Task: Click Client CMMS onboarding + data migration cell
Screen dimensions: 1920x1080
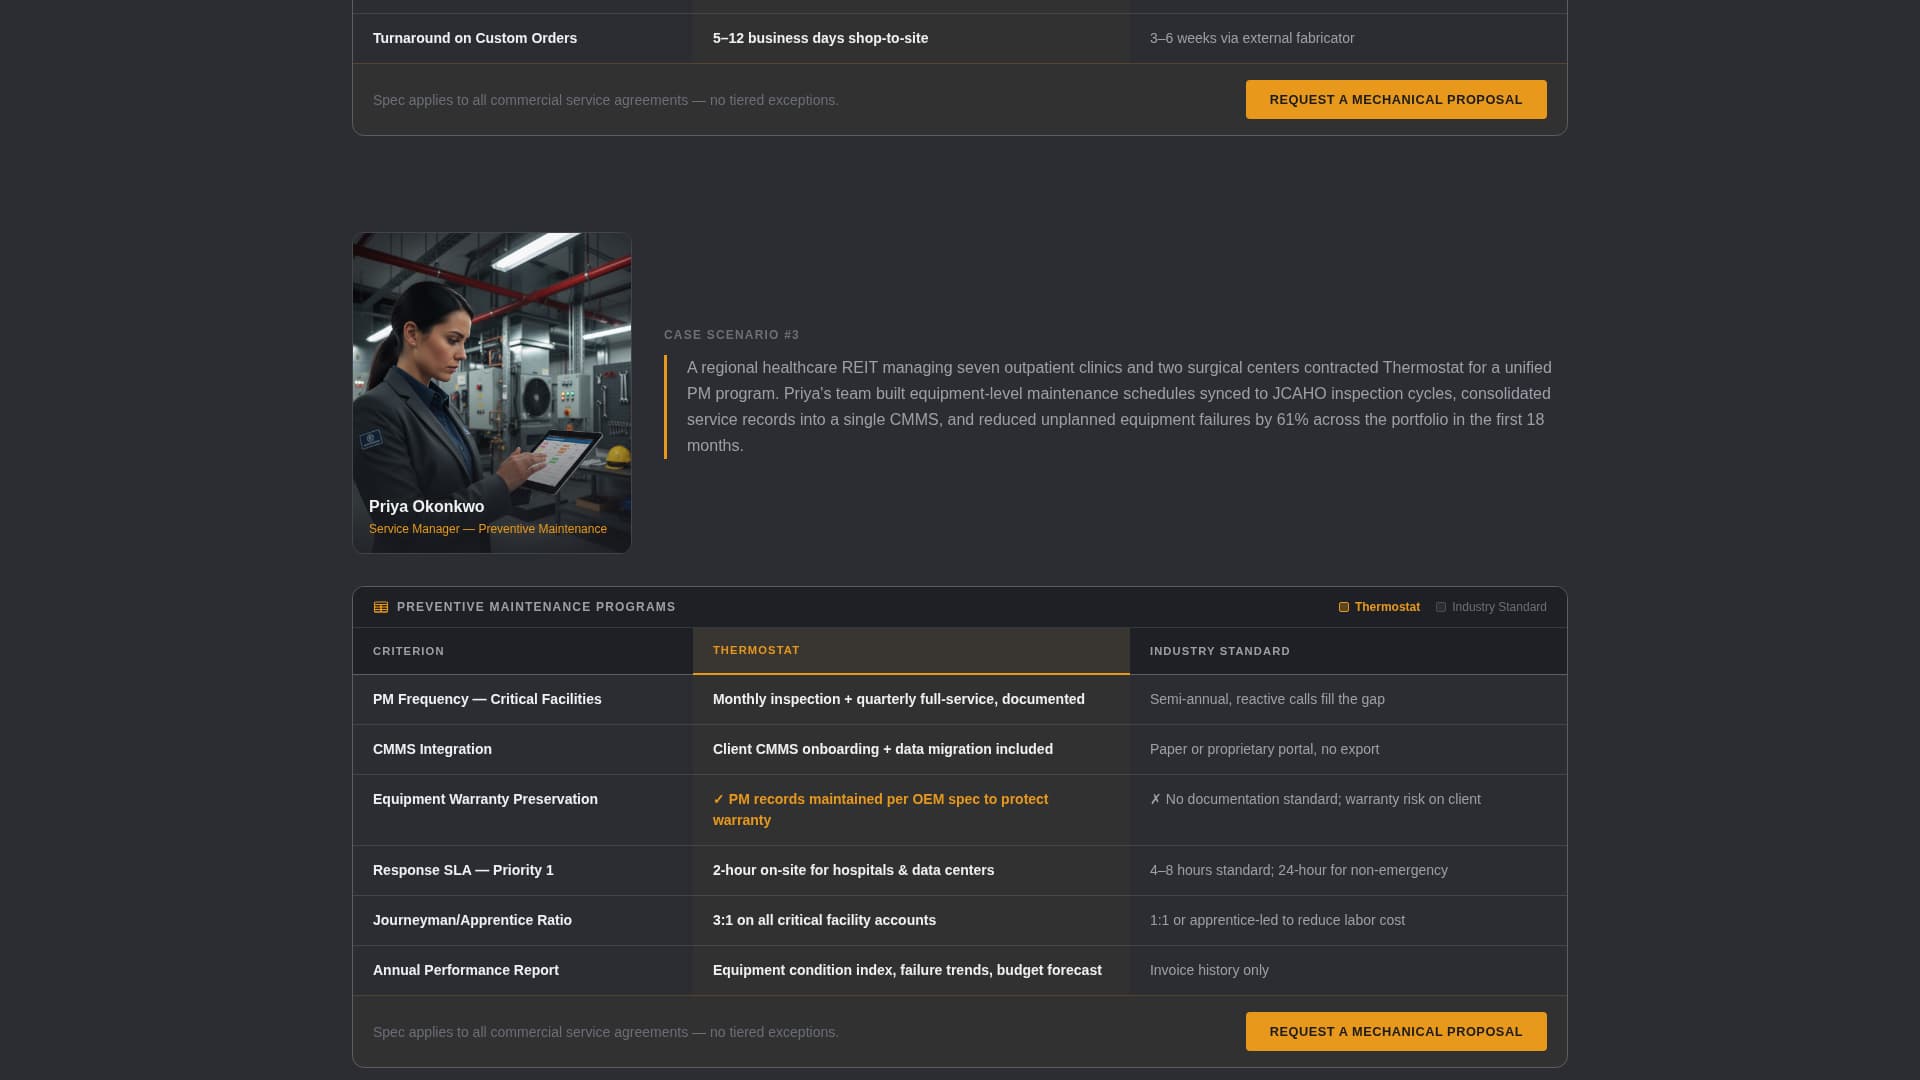Action: tap(911, 749)
